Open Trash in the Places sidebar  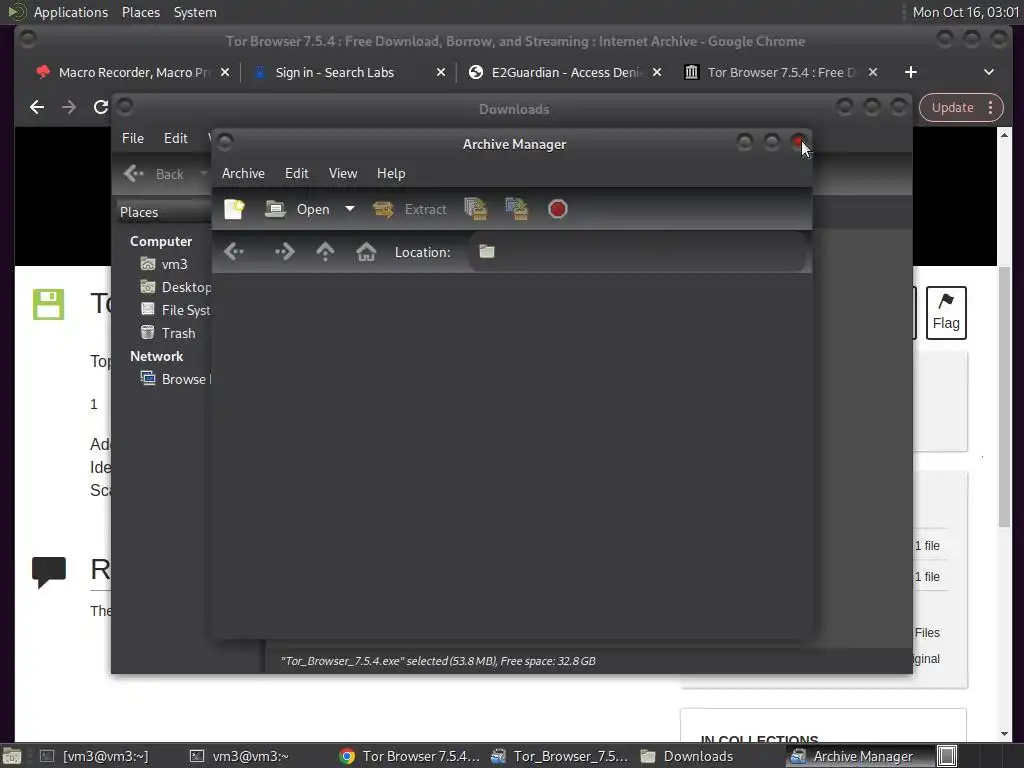coord(168,333)
